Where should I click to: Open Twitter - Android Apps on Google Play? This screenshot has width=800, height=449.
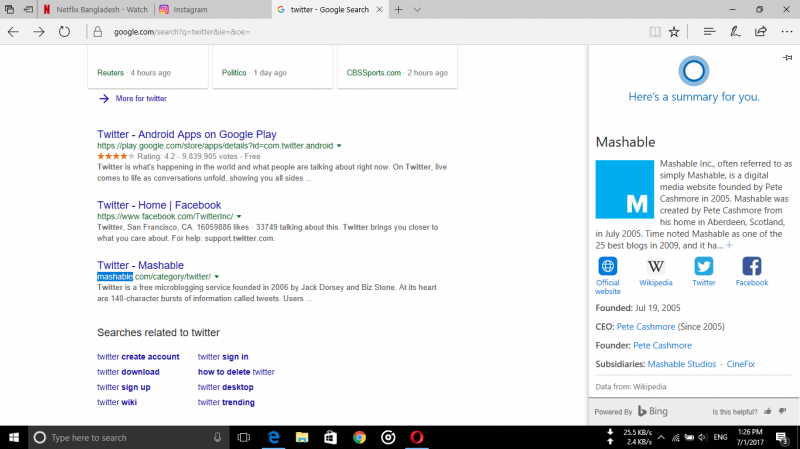[x=187, y=134]
